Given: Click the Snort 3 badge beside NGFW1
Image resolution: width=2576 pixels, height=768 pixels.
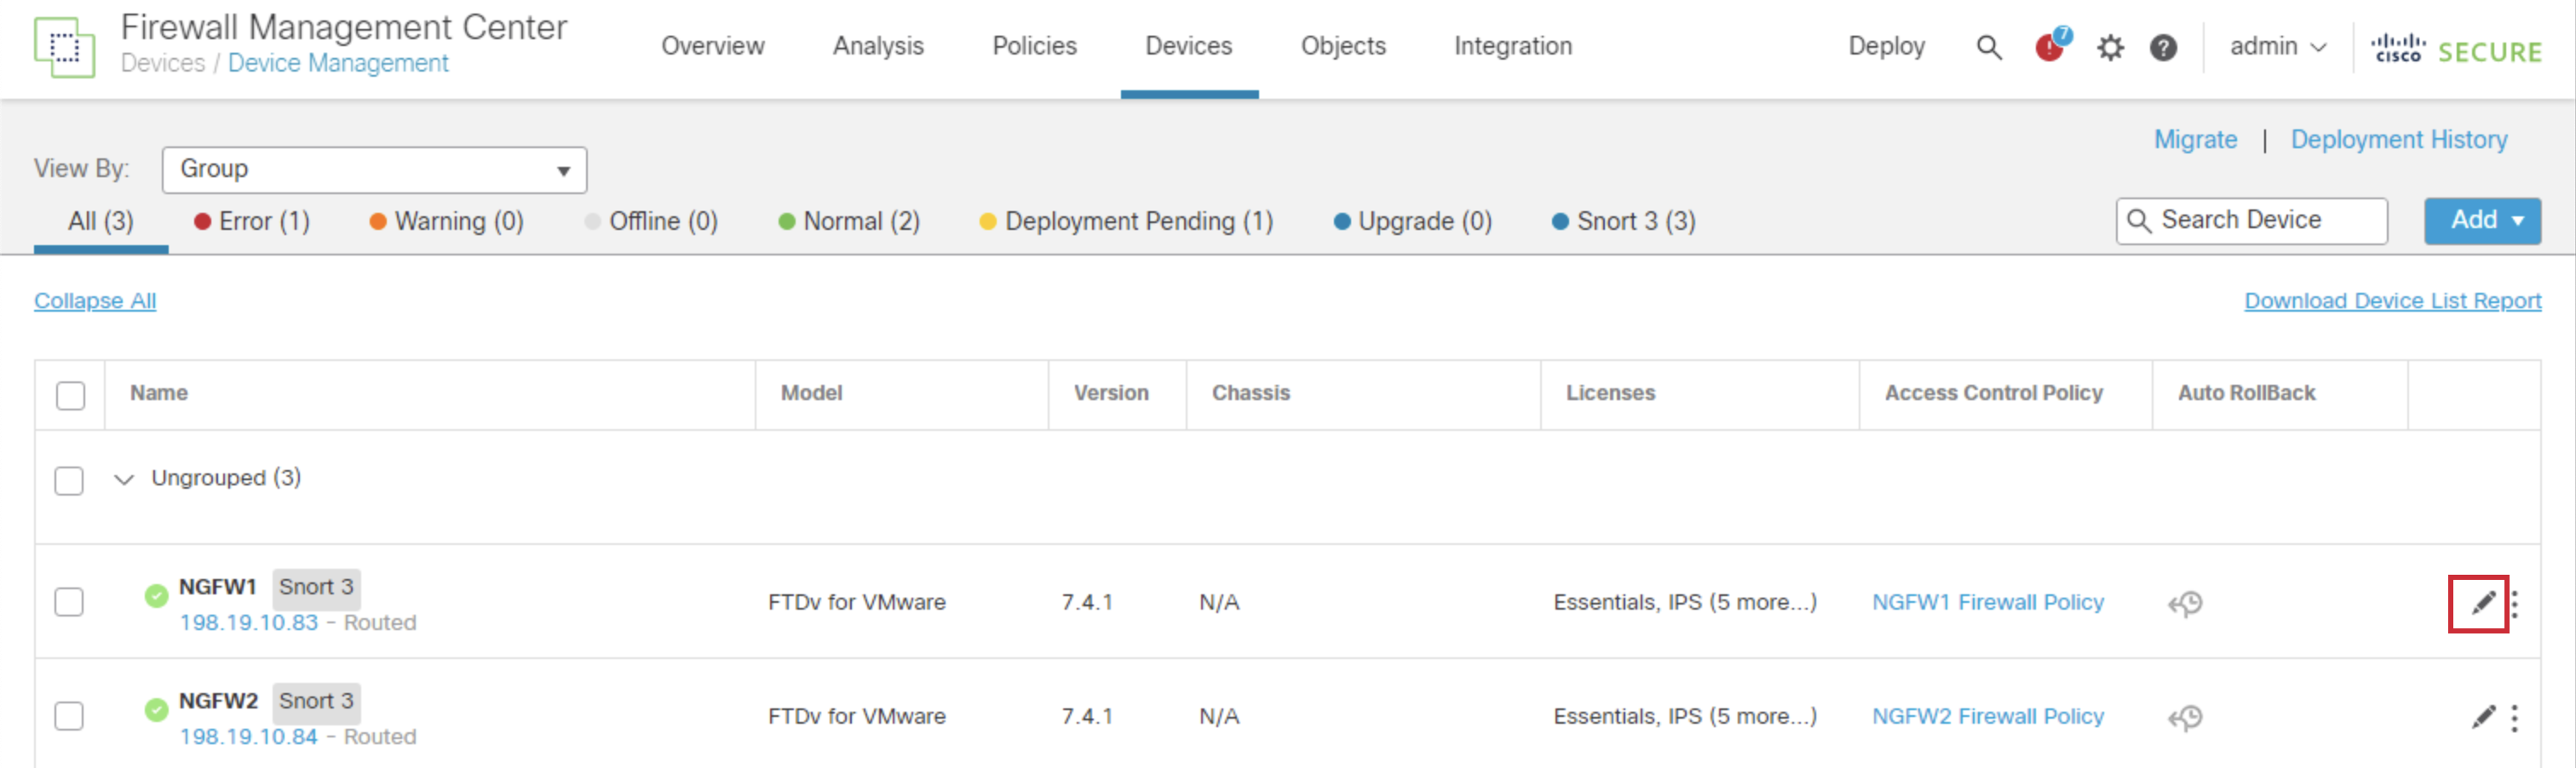Looking at the screenshot, I should [316, 588].
